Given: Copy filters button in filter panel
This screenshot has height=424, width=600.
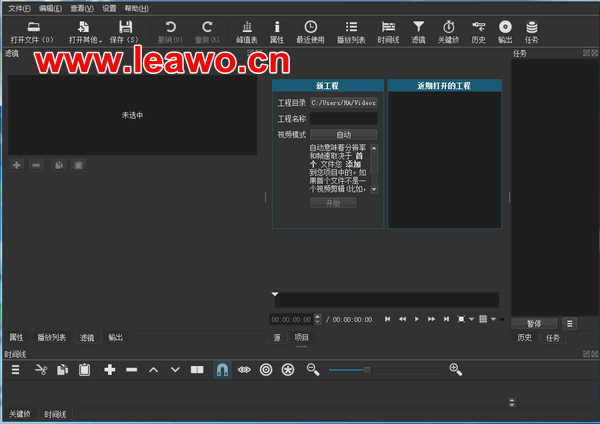Looking at the screenshot, I should pos(59,165).
